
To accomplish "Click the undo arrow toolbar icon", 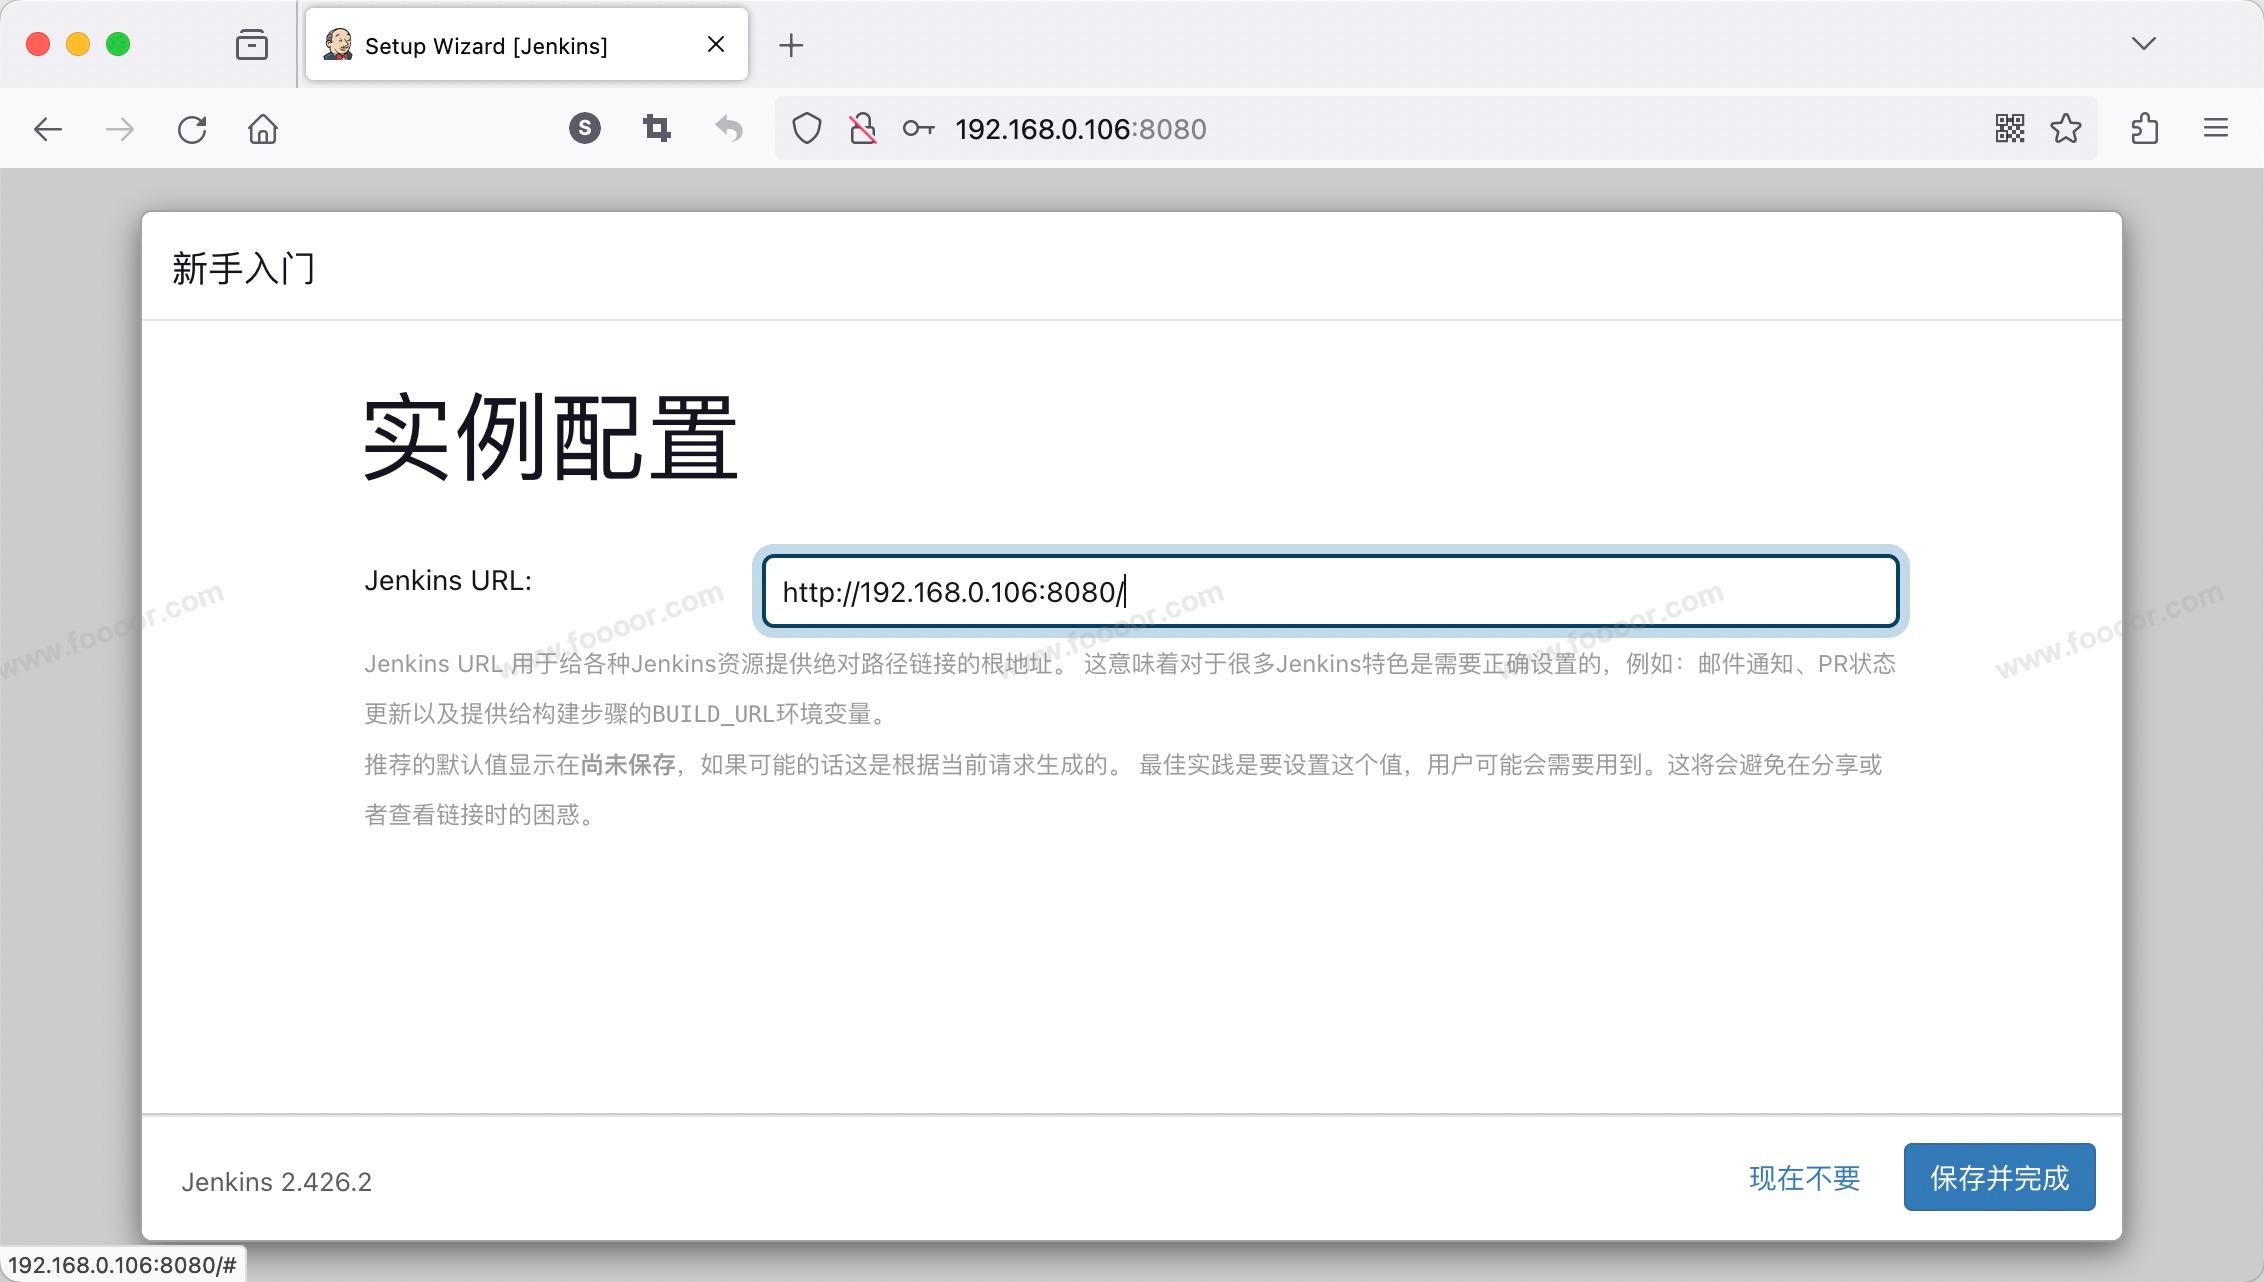I will coord(729,128).
